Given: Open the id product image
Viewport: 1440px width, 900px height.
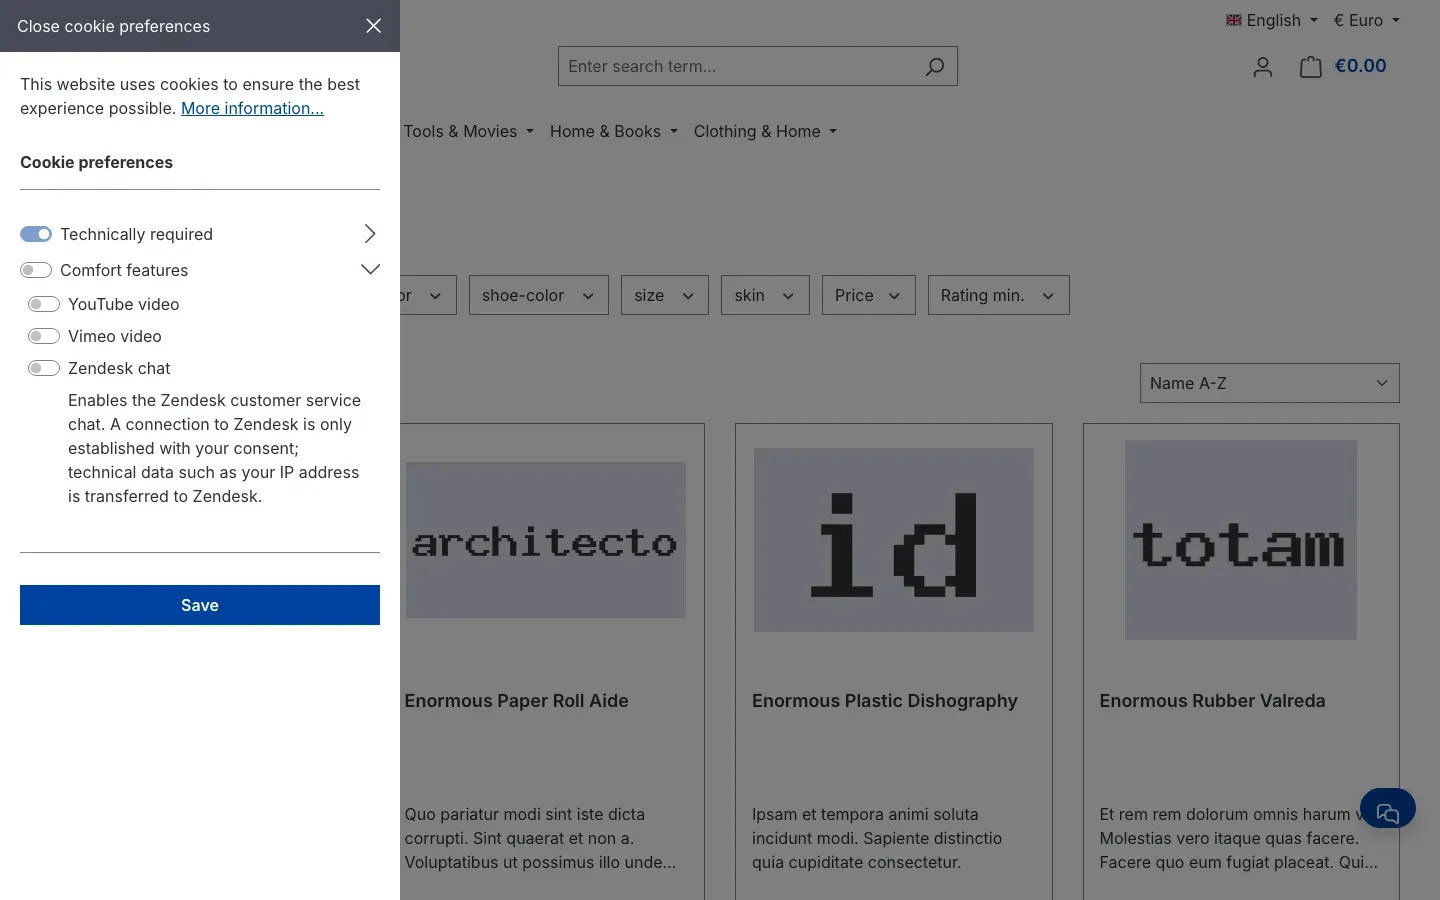Looking at the screenshot, I should point(894,540).
